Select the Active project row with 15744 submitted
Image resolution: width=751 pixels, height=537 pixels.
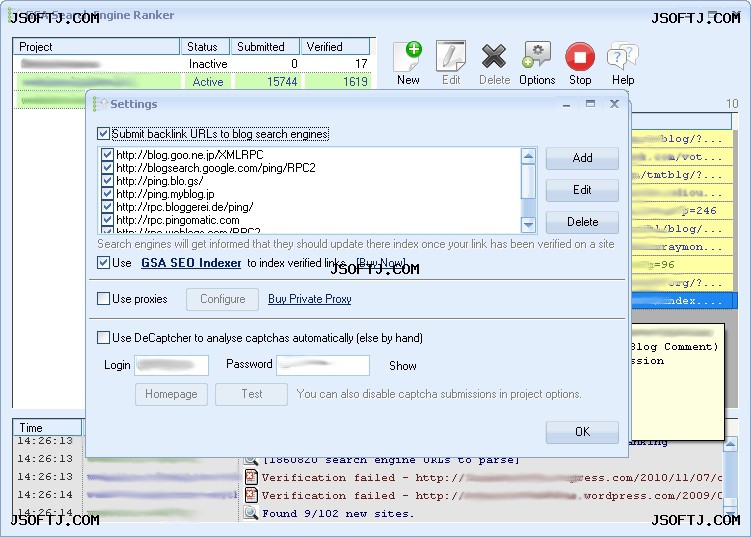pyautogui.click(x=192, y=82)
